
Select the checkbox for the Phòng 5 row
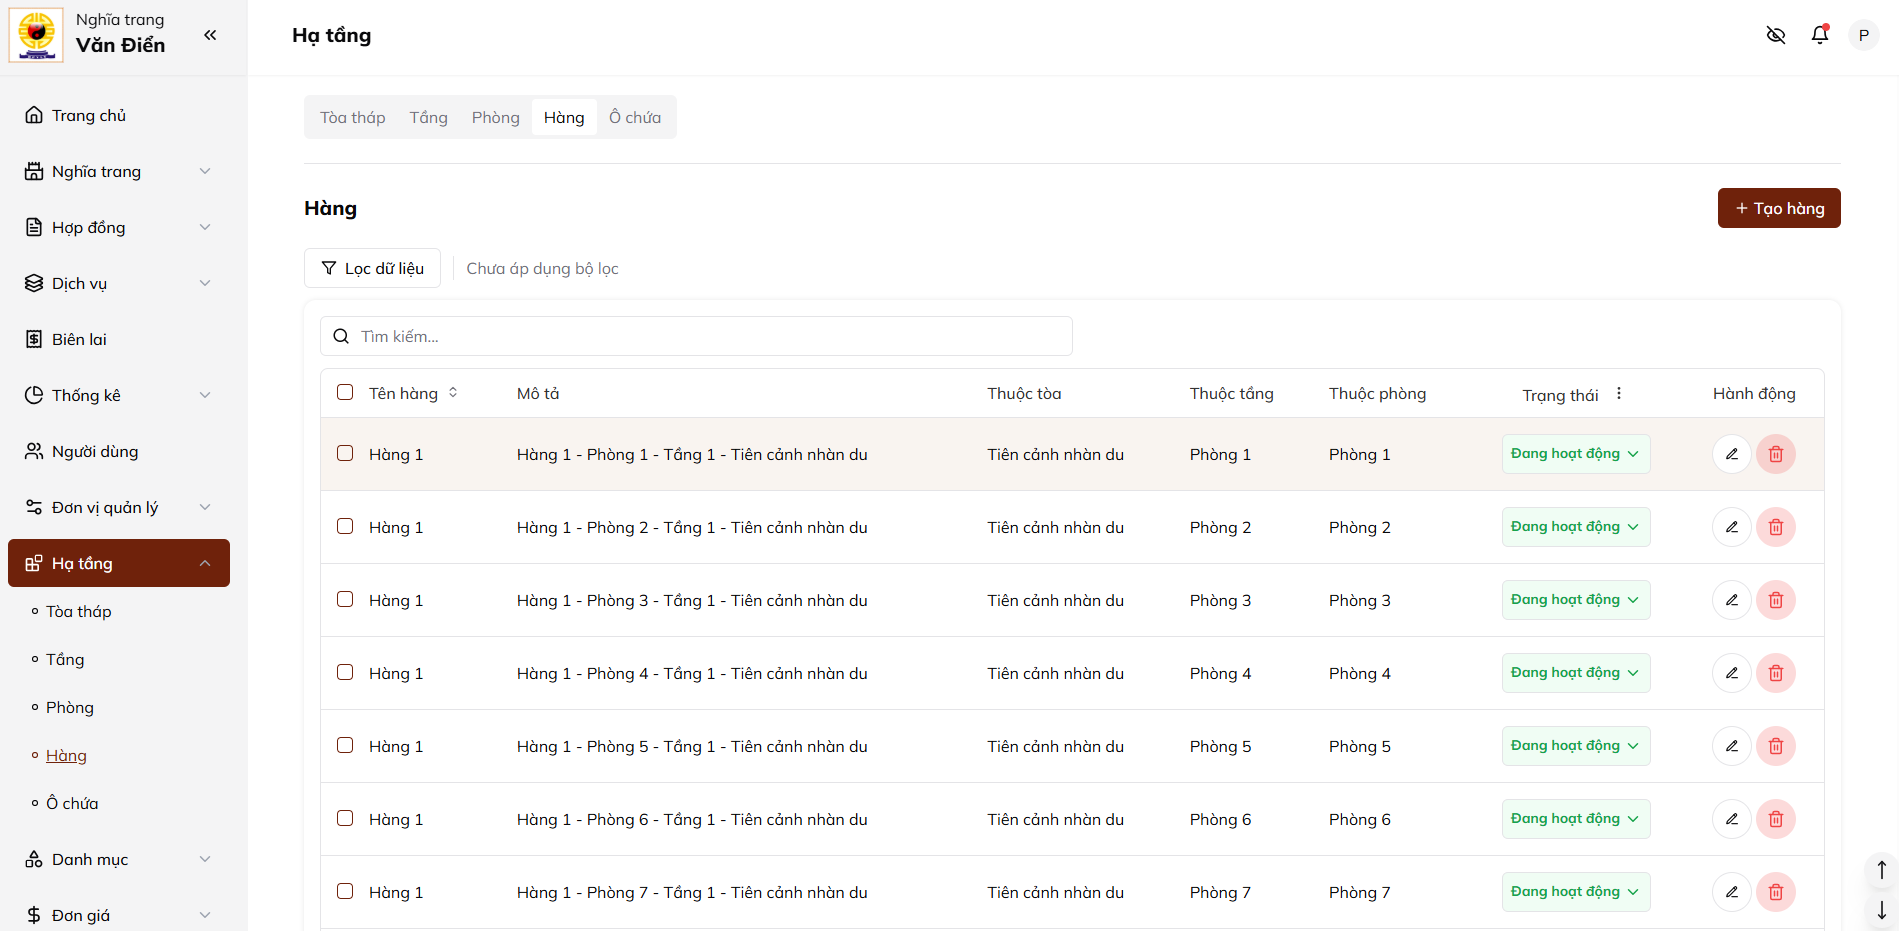point(345,745)
